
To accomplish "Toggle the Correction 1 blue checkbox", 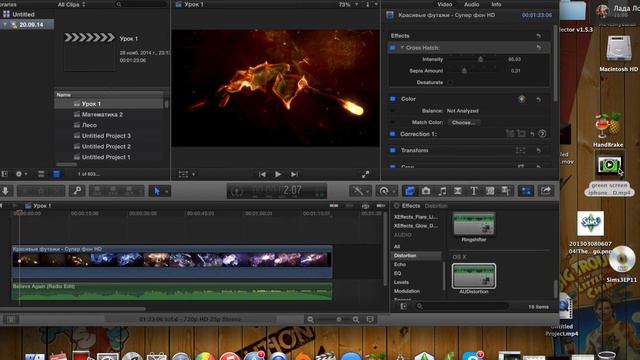I will pyautogui.click(x=393, y=134).
